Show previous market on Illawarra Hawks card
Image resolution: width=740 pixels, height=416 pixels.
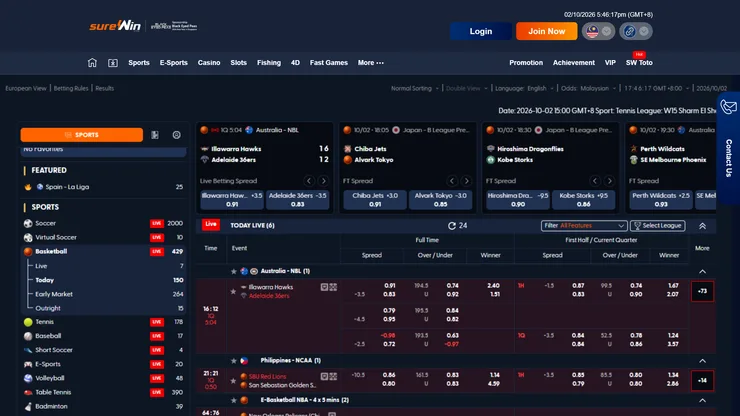pos(309,181)
